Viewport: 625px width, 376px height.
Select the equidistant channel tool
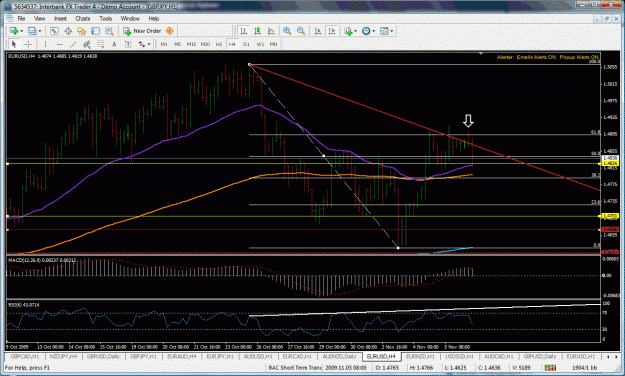coord(86,44)
